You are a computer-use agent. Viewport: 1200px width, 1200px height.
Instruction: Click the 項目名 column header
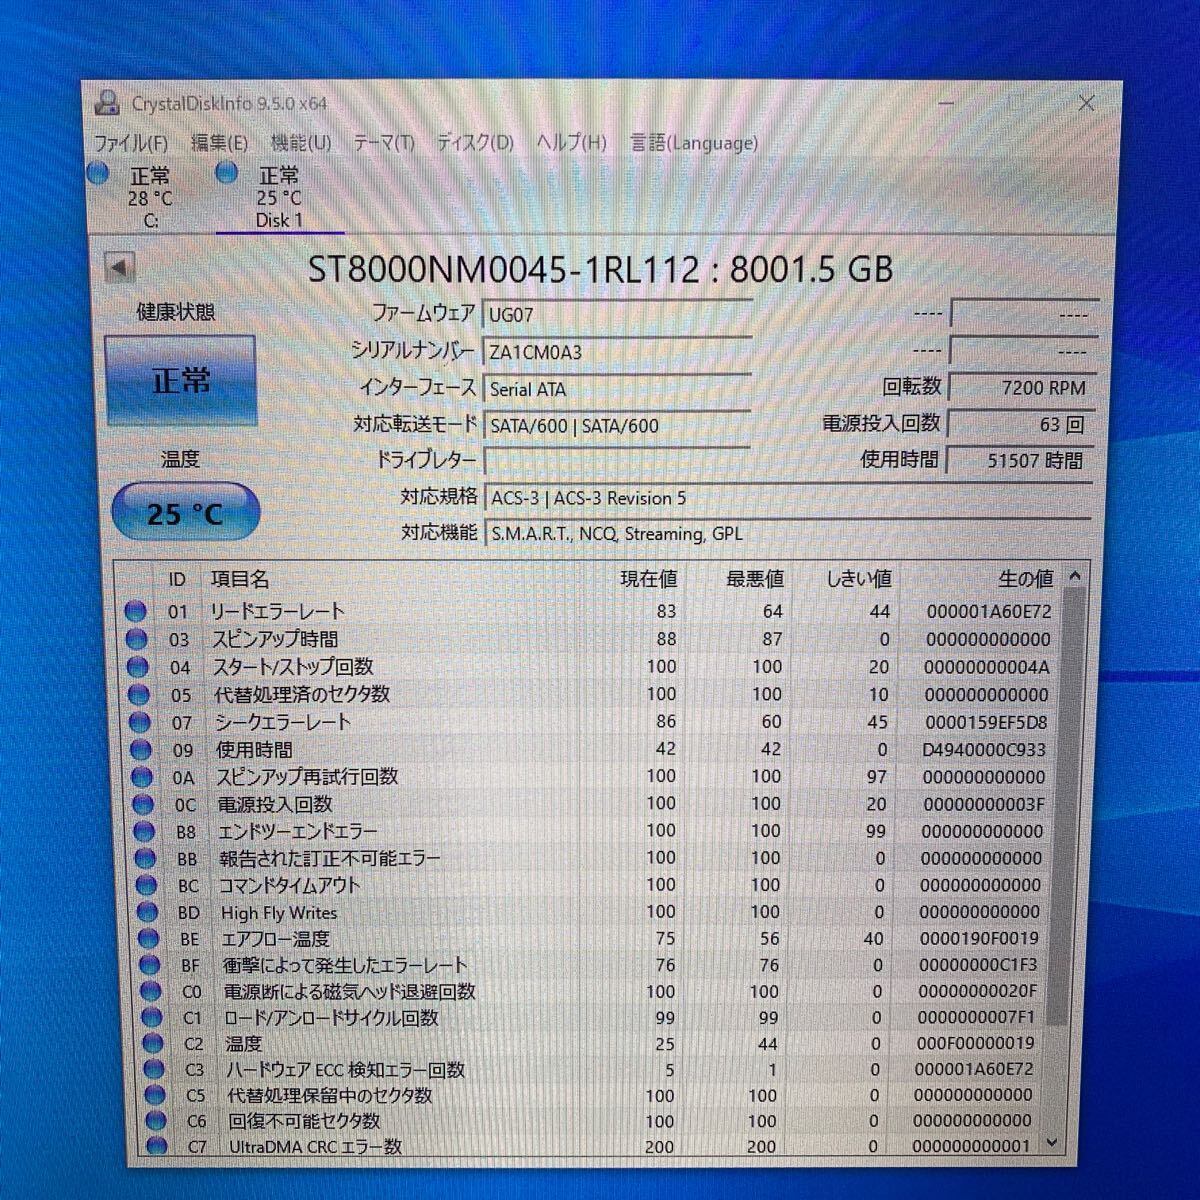click(240, 579)
